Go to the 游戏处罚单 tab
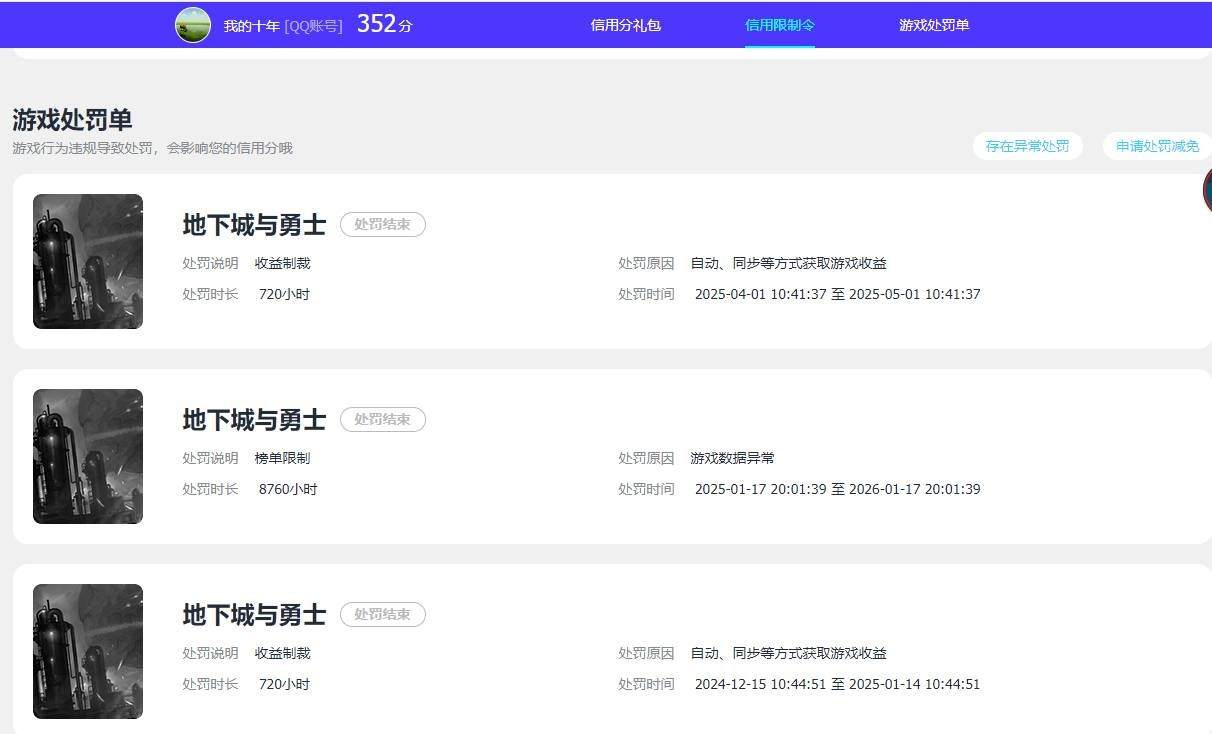This screenshot has height=734, width=1212. pos(934,25)
